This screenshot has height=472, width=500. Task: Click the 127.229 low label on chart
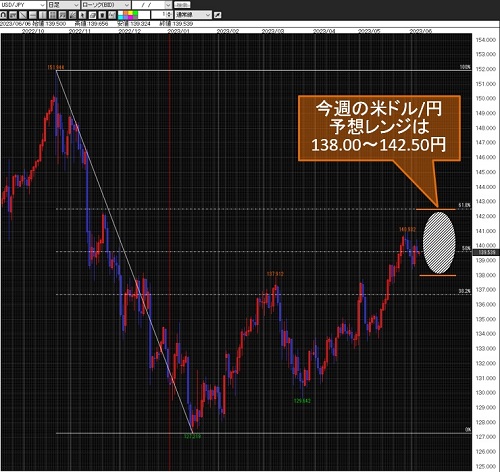(x=192, y=436)
